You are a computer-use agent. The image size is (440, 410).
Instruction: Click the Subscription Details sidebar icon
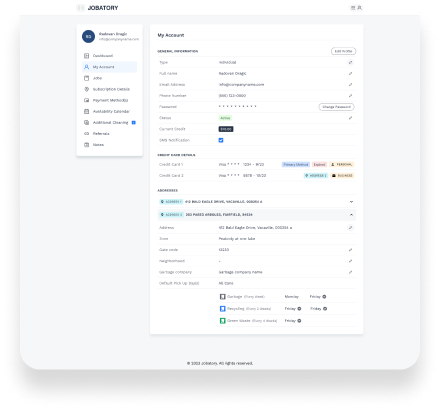(x=86, y=89)
